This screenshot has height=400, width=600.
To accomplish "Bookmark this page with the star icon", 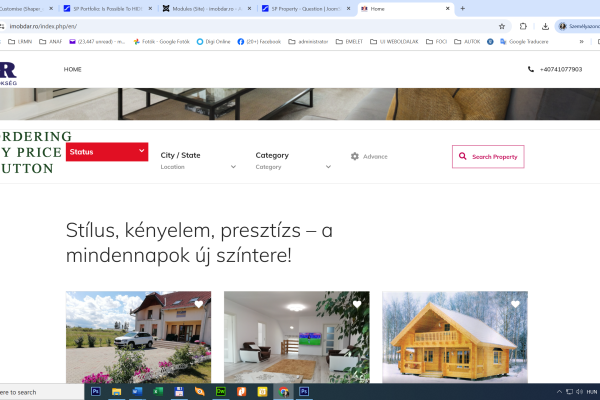I will [x=502, y=26].
